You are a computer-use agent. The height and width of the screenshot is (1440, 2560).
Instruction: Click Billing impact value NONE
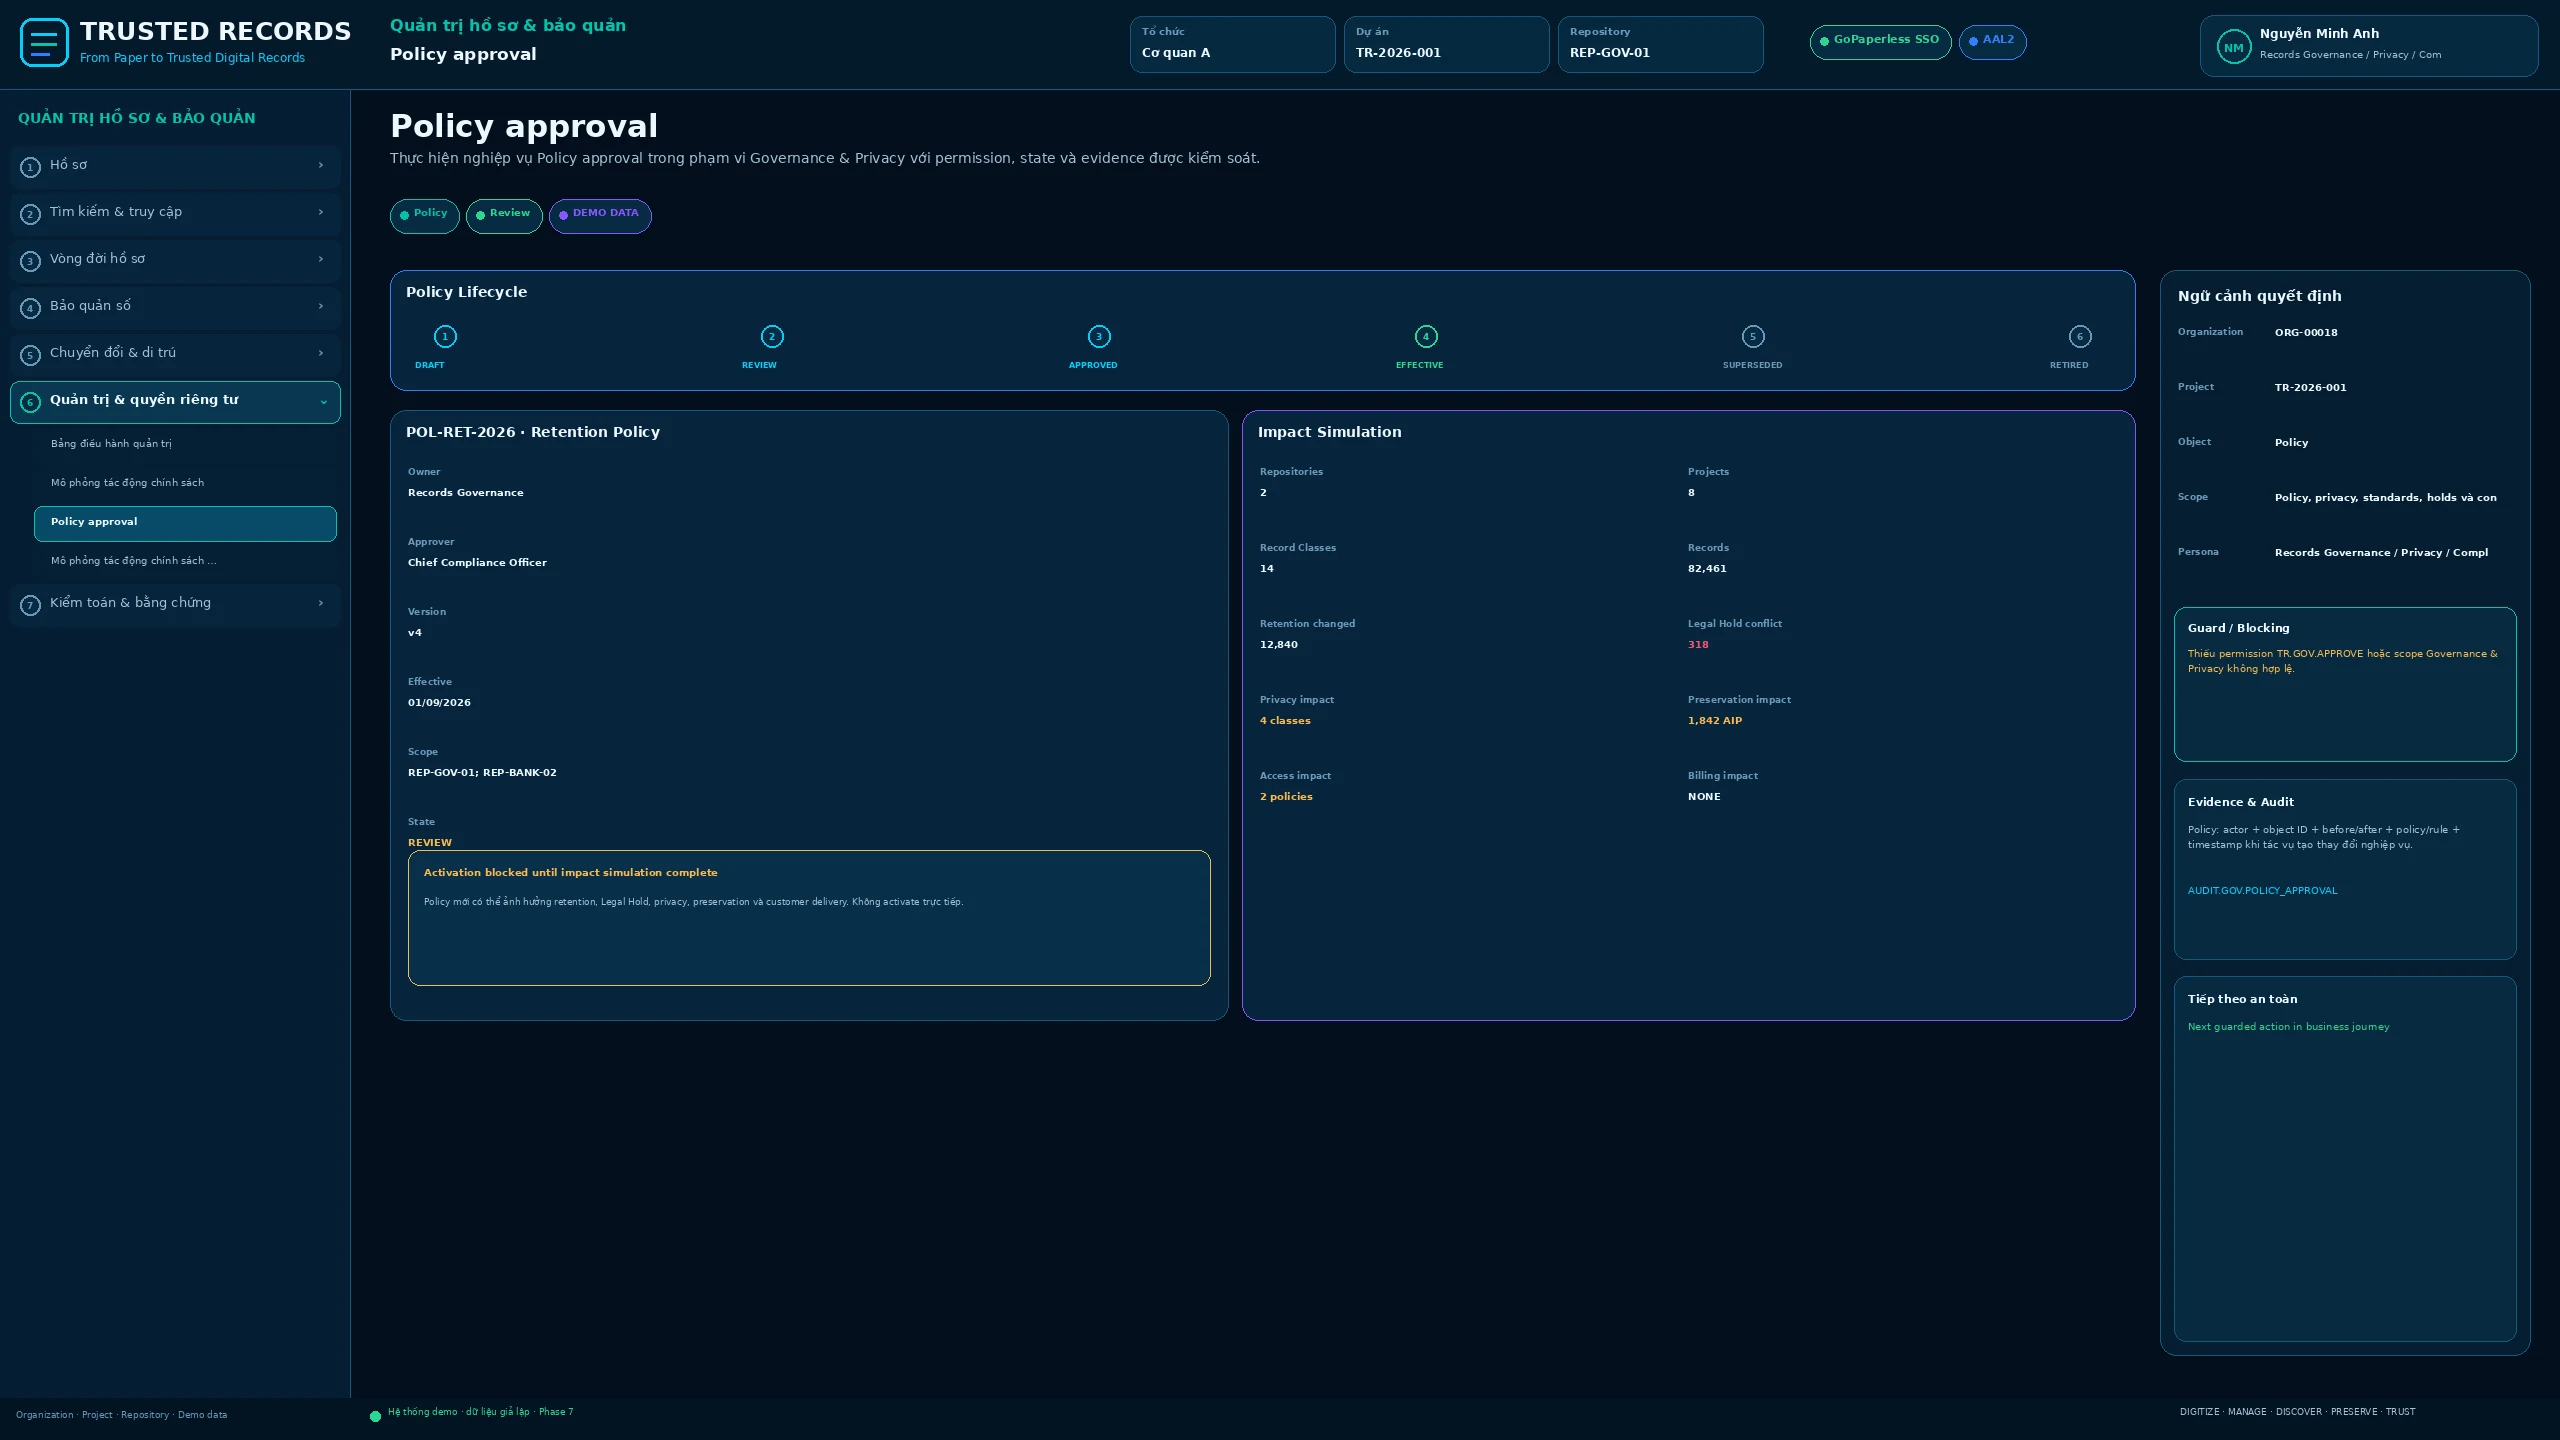click(1704, 797)
